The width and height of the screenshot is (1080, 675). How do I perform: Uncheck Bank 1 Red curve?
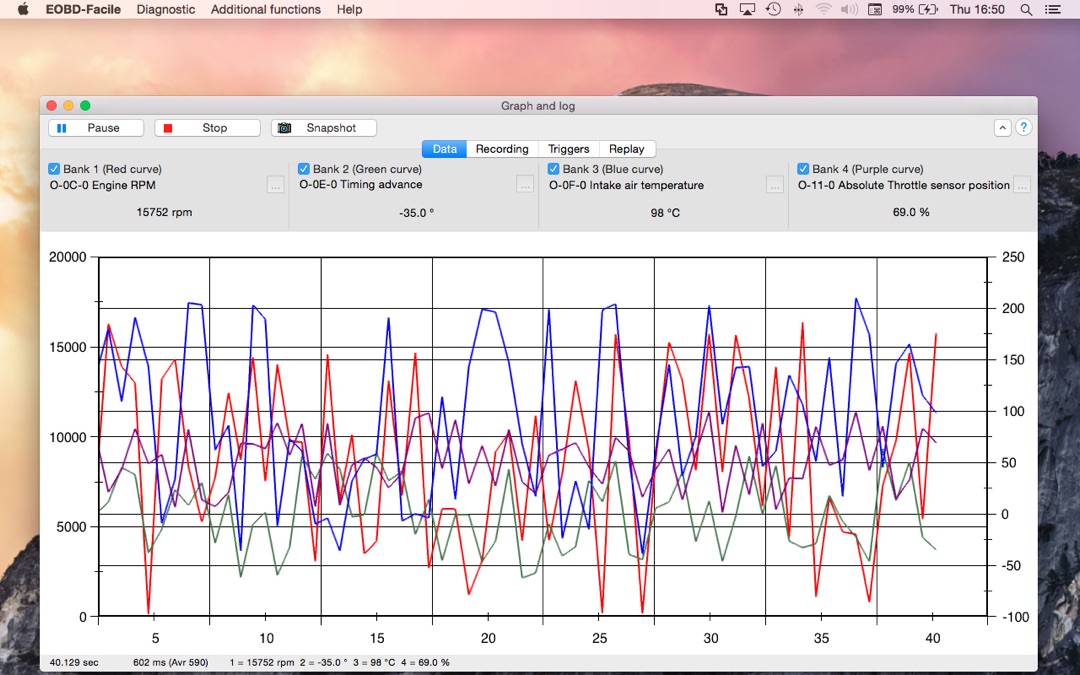(x=55, y=169)
